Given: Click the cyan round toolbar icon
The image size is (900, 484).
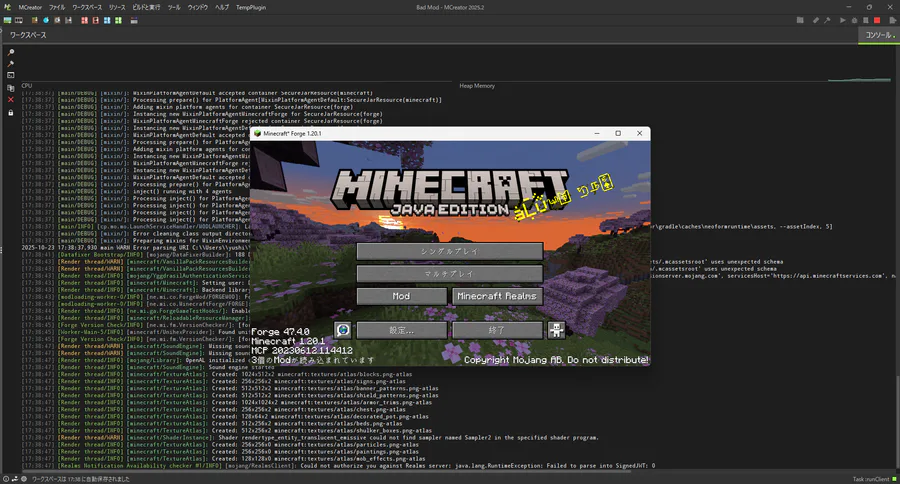Looking at the screenshot, I should (x=46, y=20).
